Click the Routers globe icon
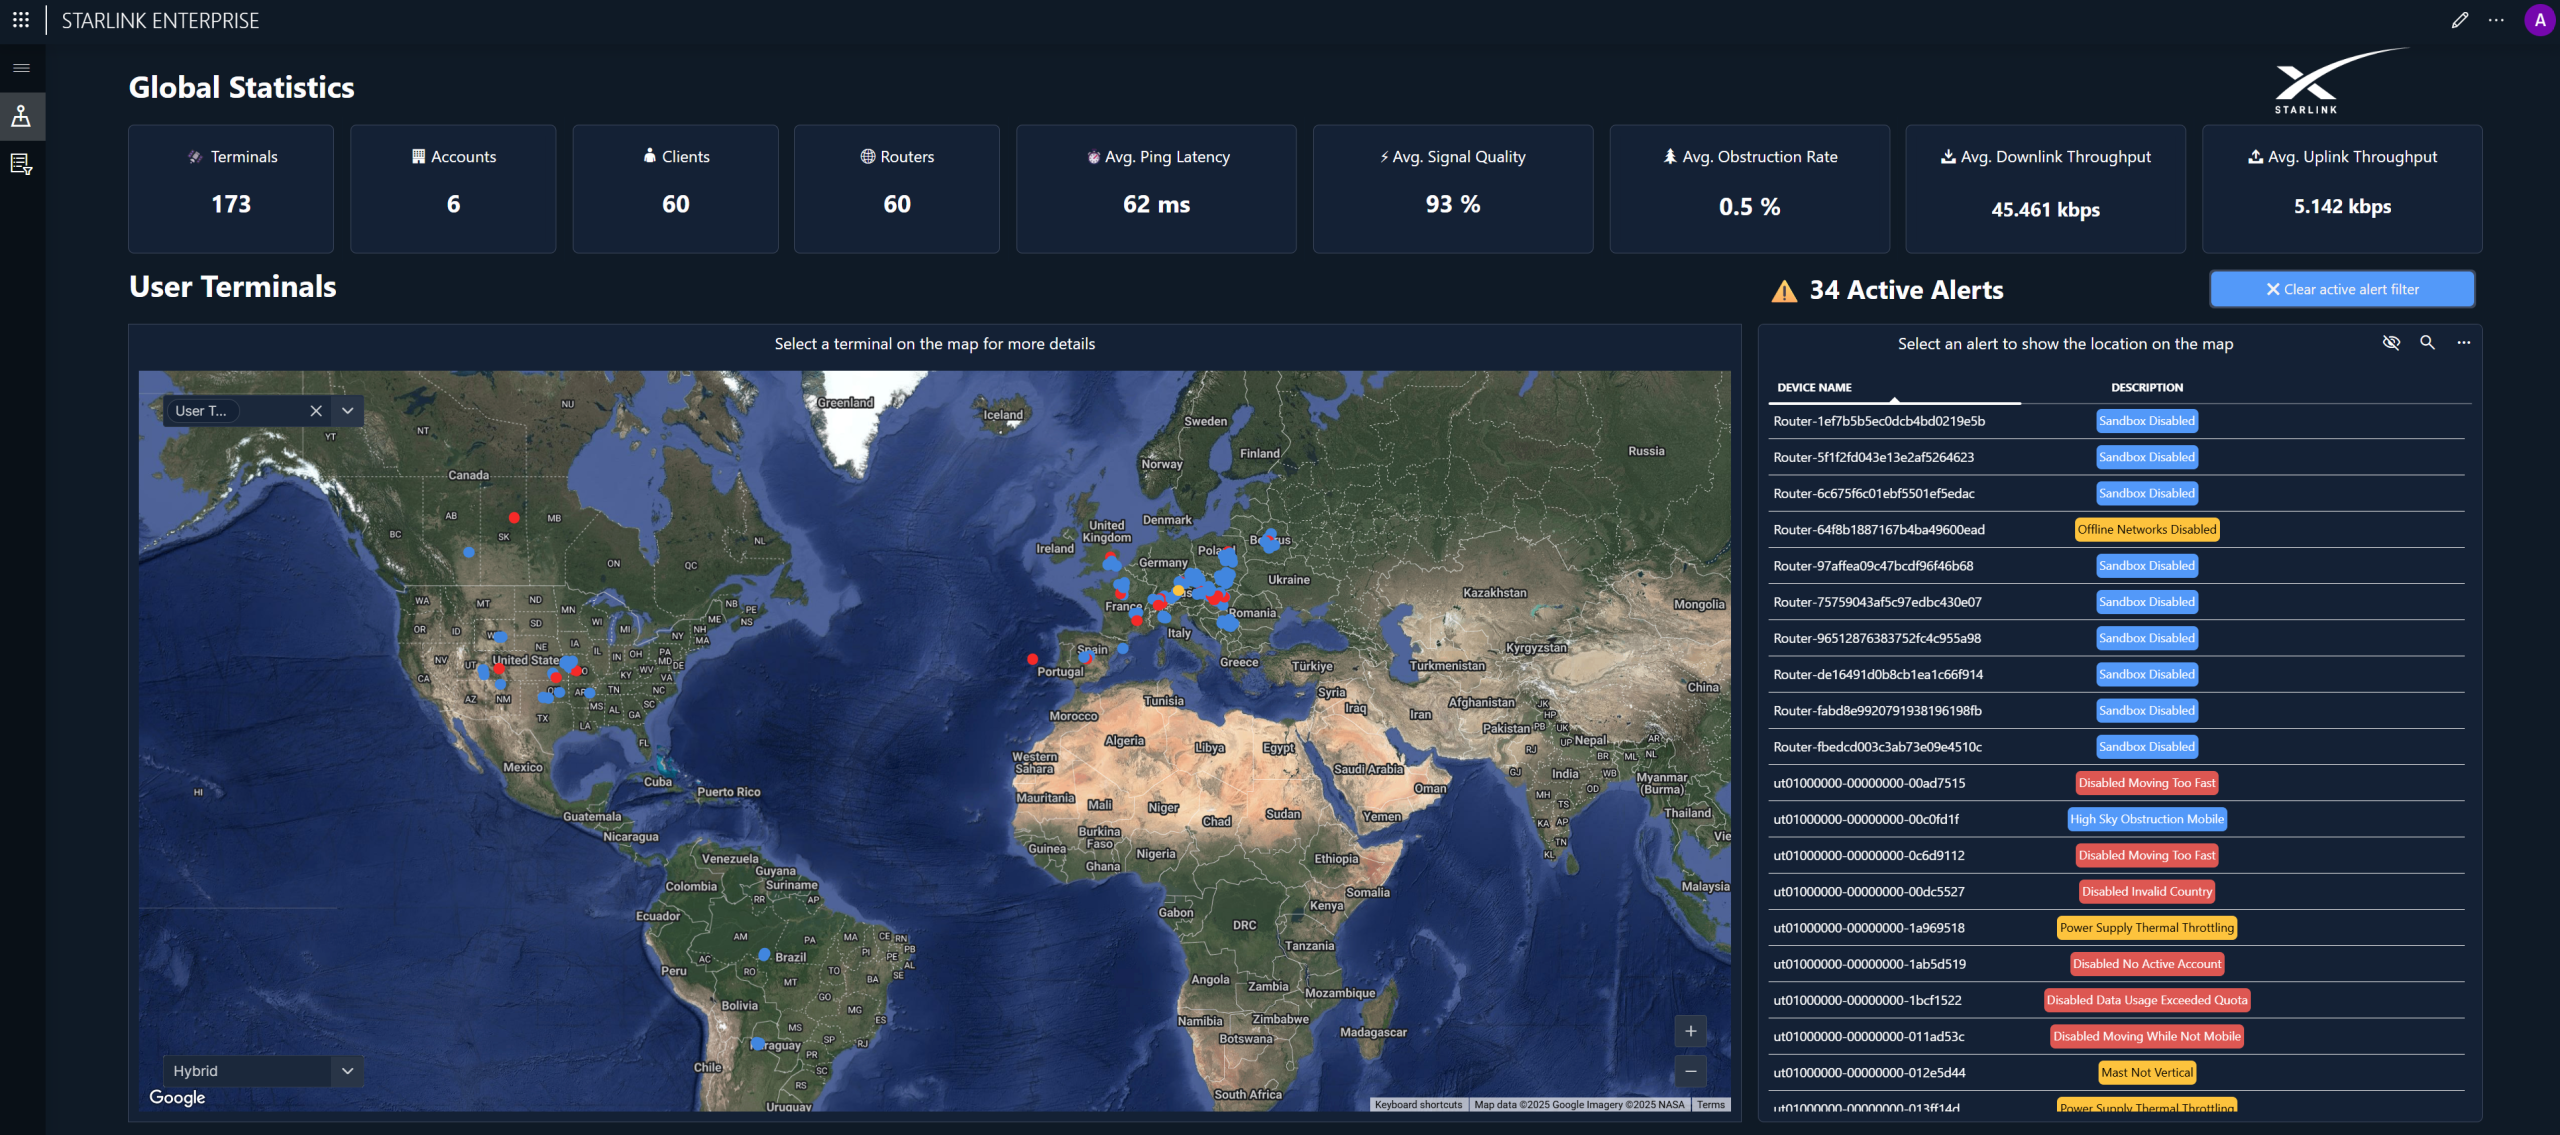This screenshot has width=2560, height=1135. click(x=867, y=156)
